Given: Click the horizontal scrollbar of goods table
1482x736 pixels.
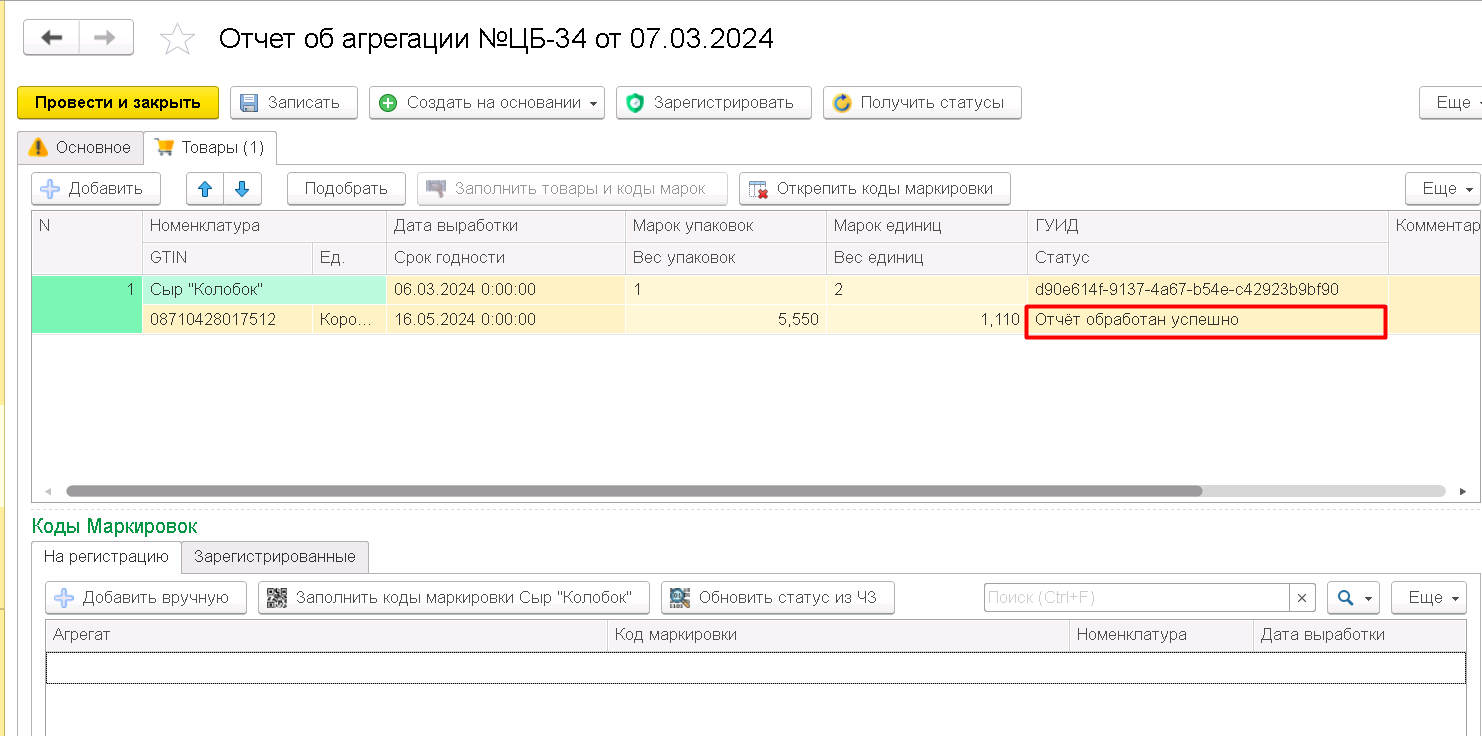Looking at the screenshot, I should pos(634,492).
